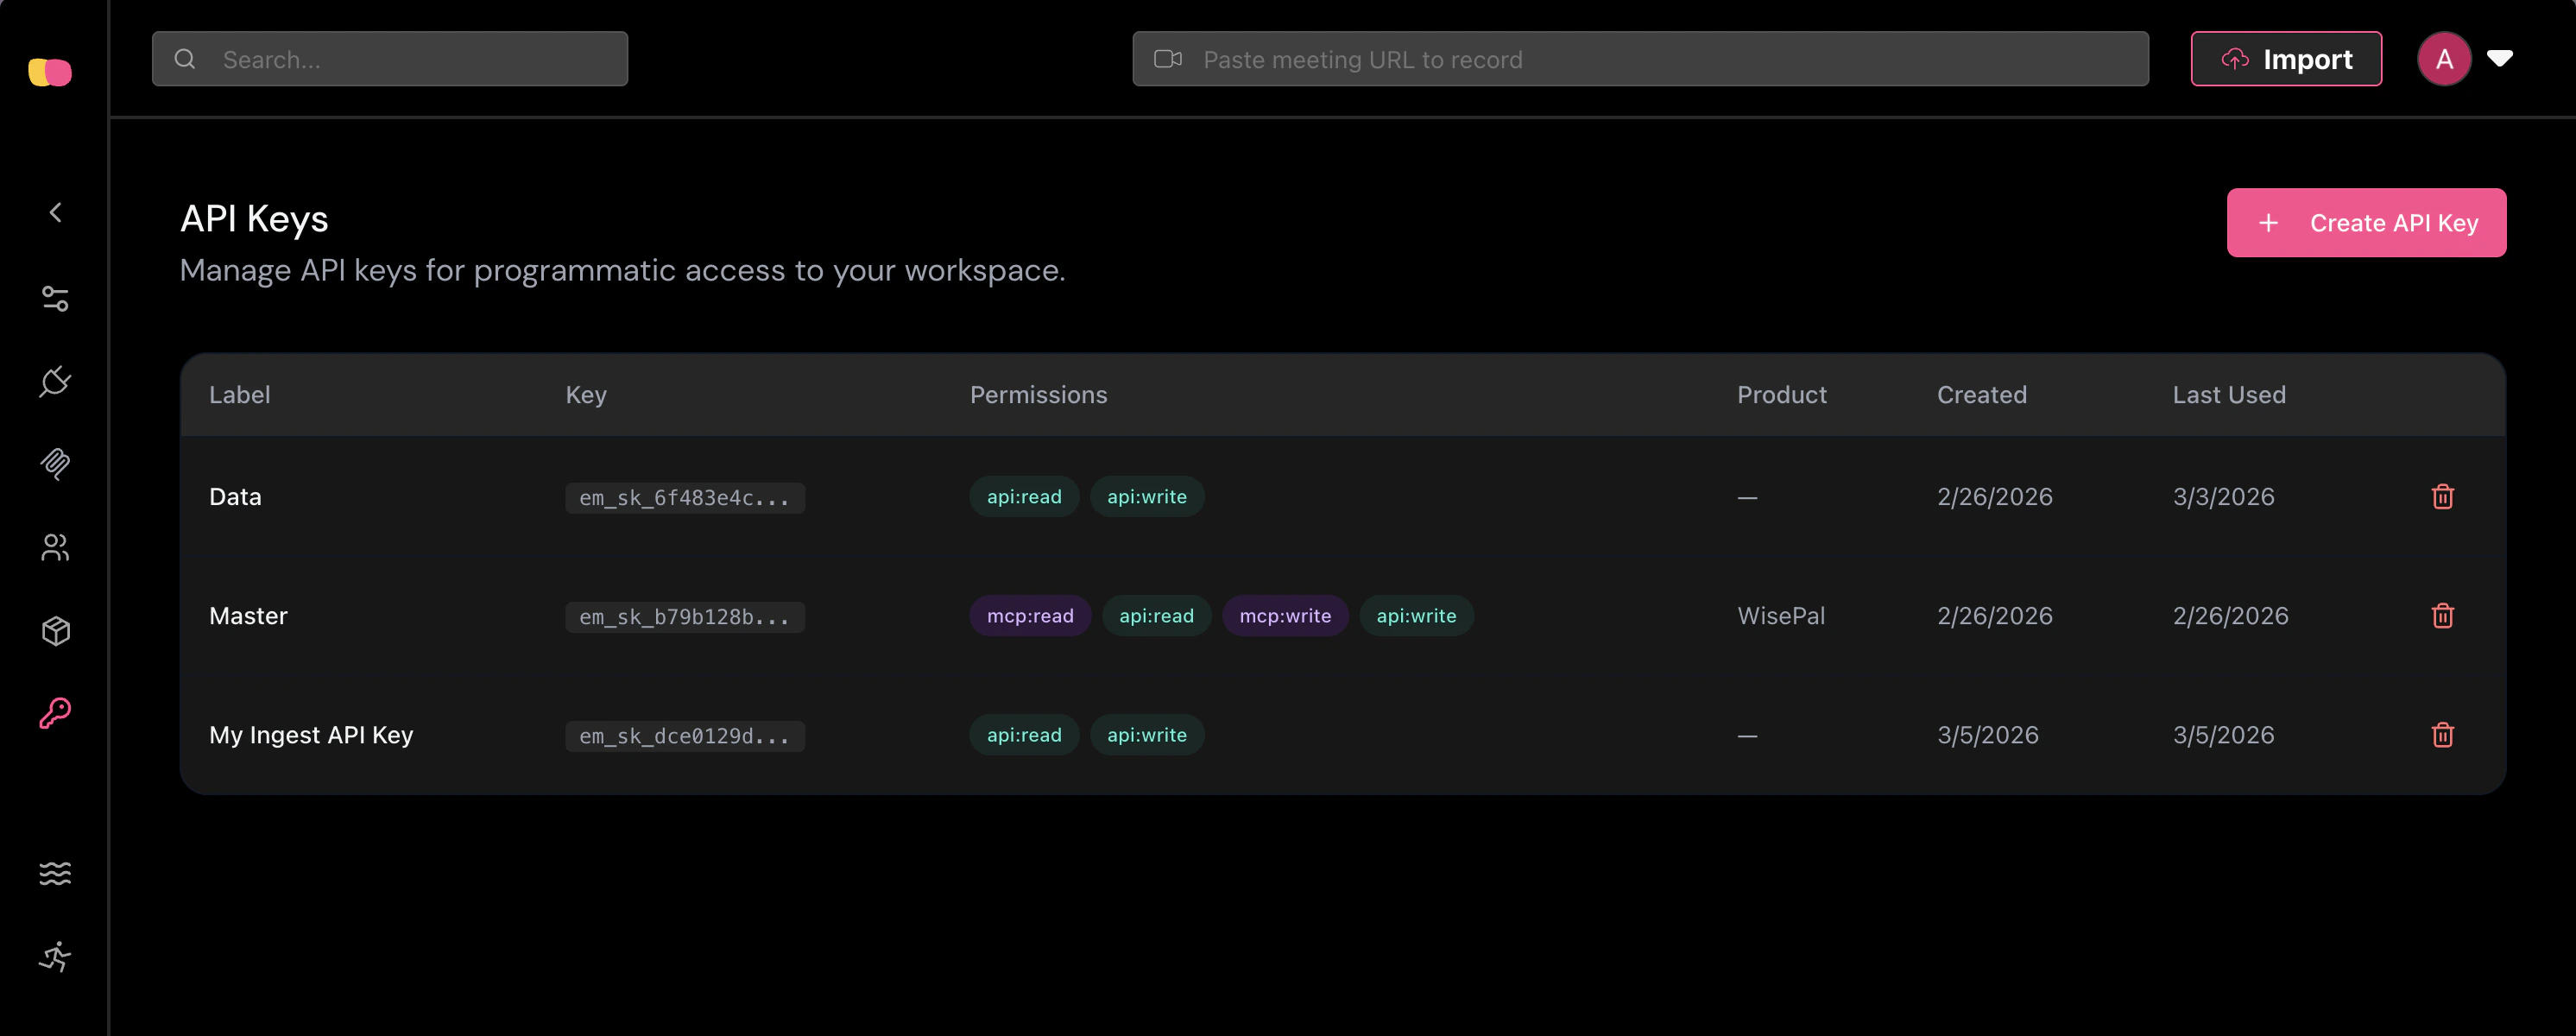Open the settings sliders sidebar icon
The height and width of the screenshot is (1036, 2576).
55,298
